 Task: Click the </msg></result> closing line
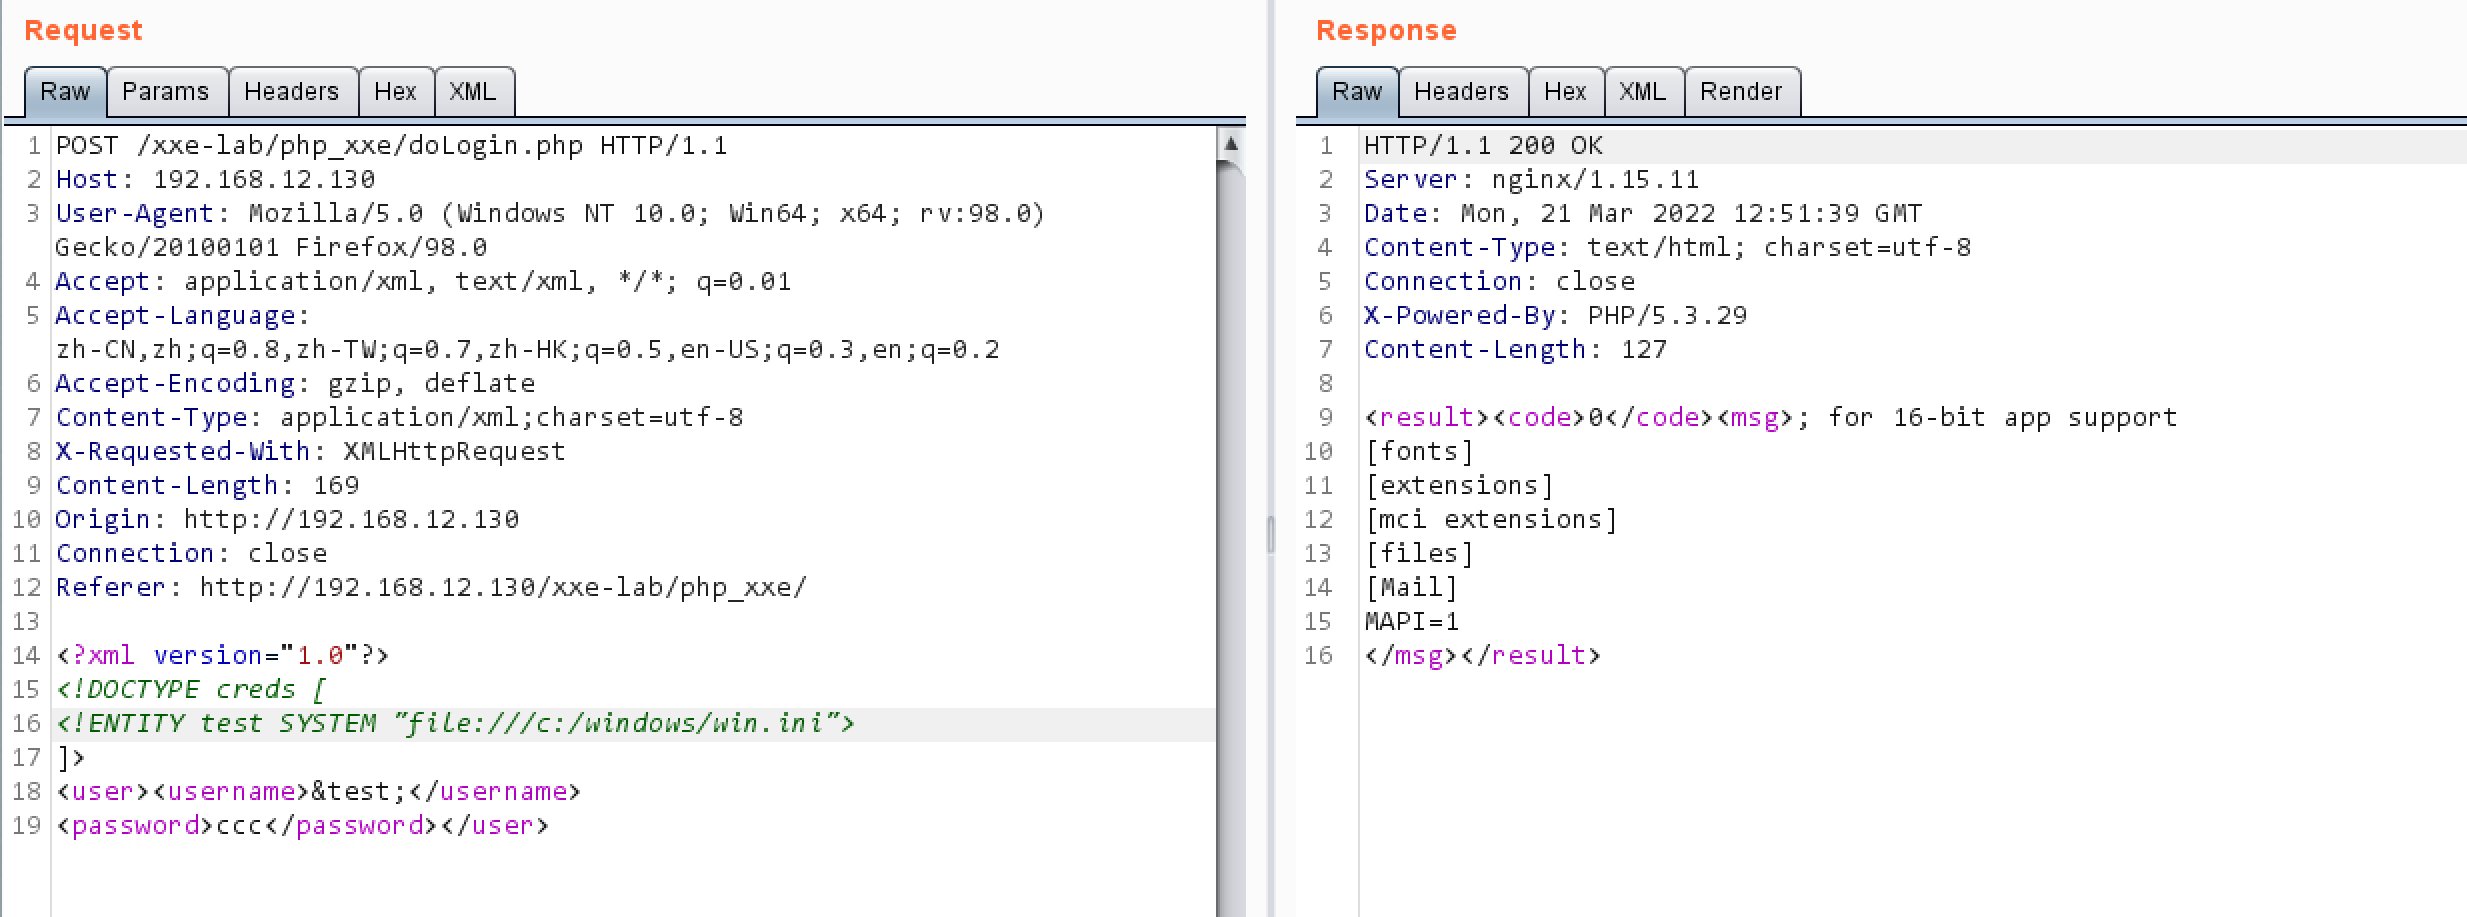point(1483,656)
